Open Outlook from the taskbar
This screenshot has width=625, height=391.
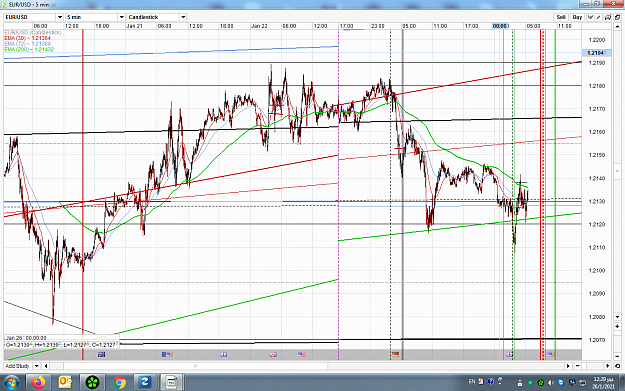click(65, 383)
